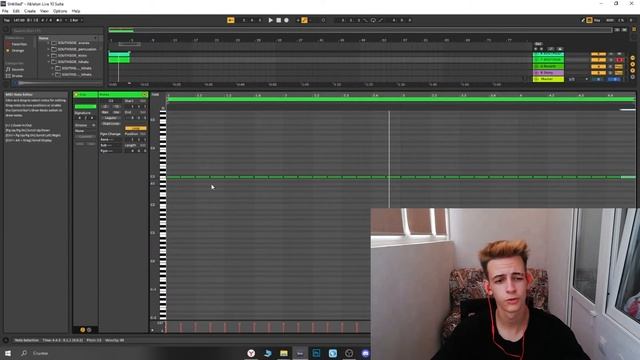640x360 pixels.
Task: Click the Arrangement Record button
Action: pos(287,20)
